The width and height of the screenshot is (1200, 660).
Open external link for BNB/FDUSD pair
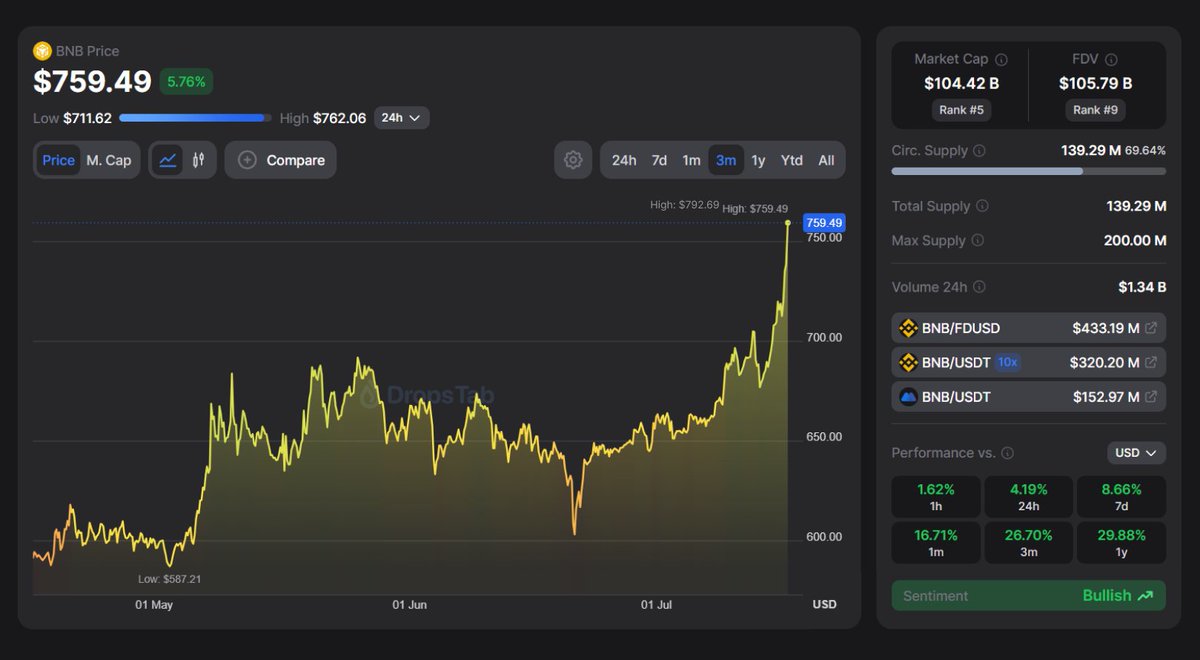(x=1151, y=328)
